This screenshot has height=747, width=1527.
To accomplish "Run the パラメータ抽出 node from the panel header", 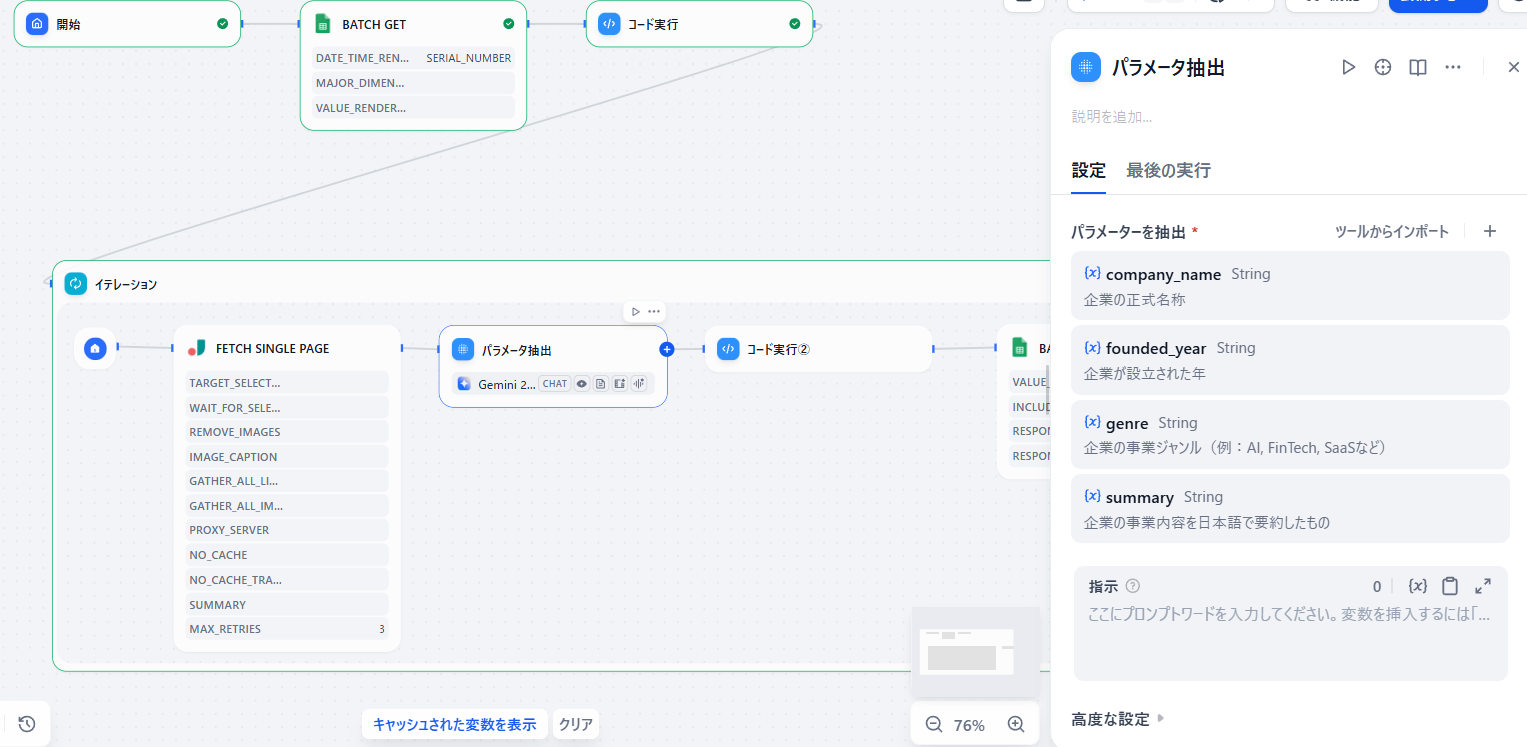I will point(1348,67).
